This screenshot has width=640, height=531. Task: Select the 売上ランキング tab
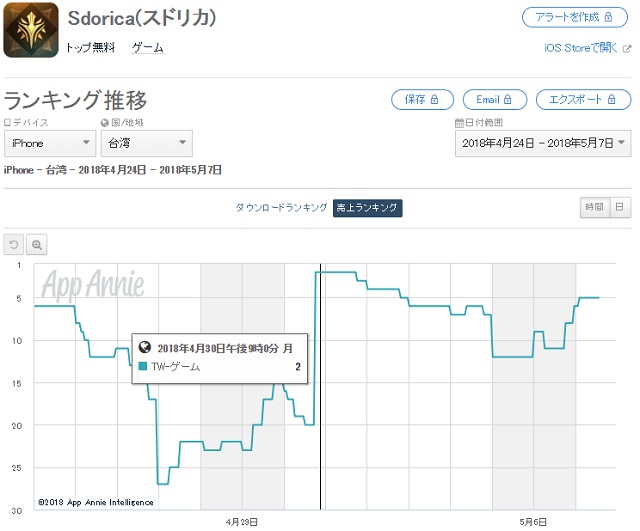[368, 207]
